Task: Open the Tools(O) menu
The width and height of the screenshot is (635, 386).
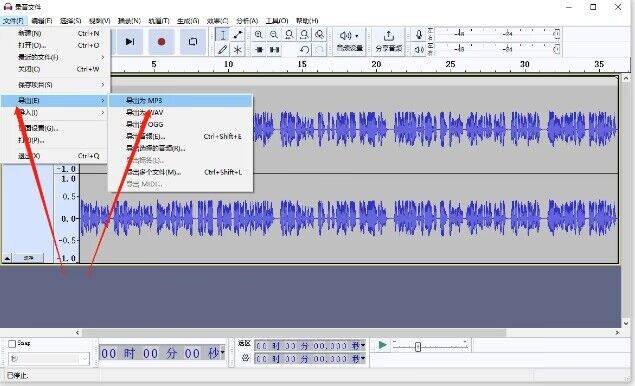Action: 277,21
